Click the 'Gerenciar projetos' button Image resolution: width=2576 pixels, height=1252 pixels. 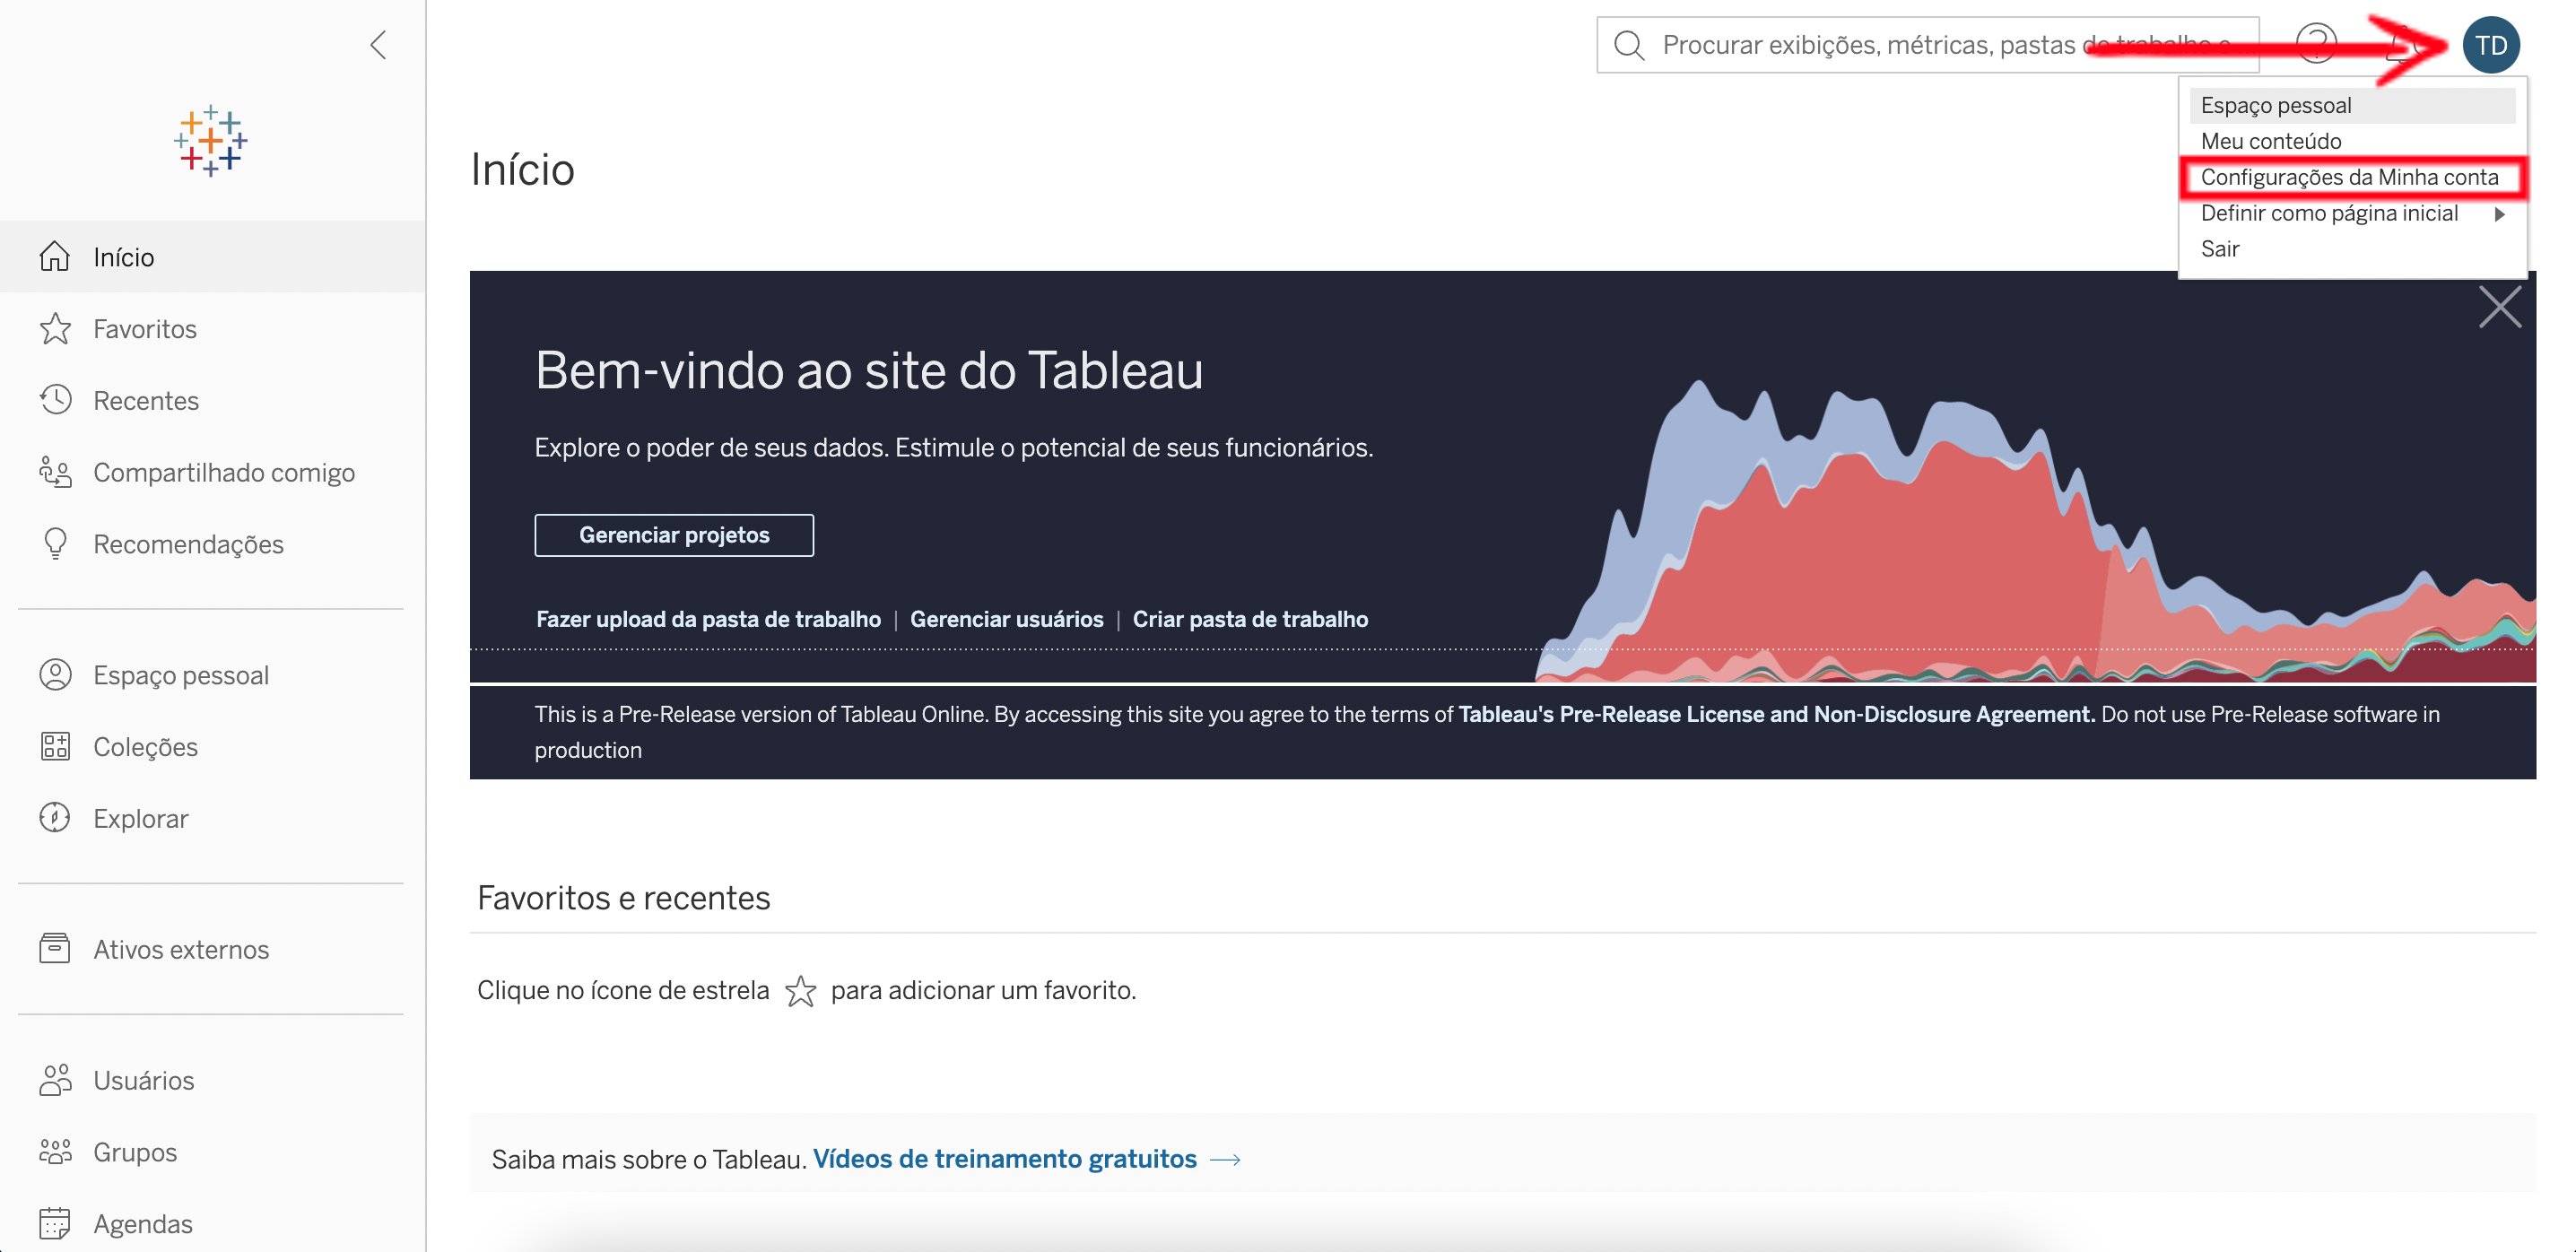pos(674,535)
